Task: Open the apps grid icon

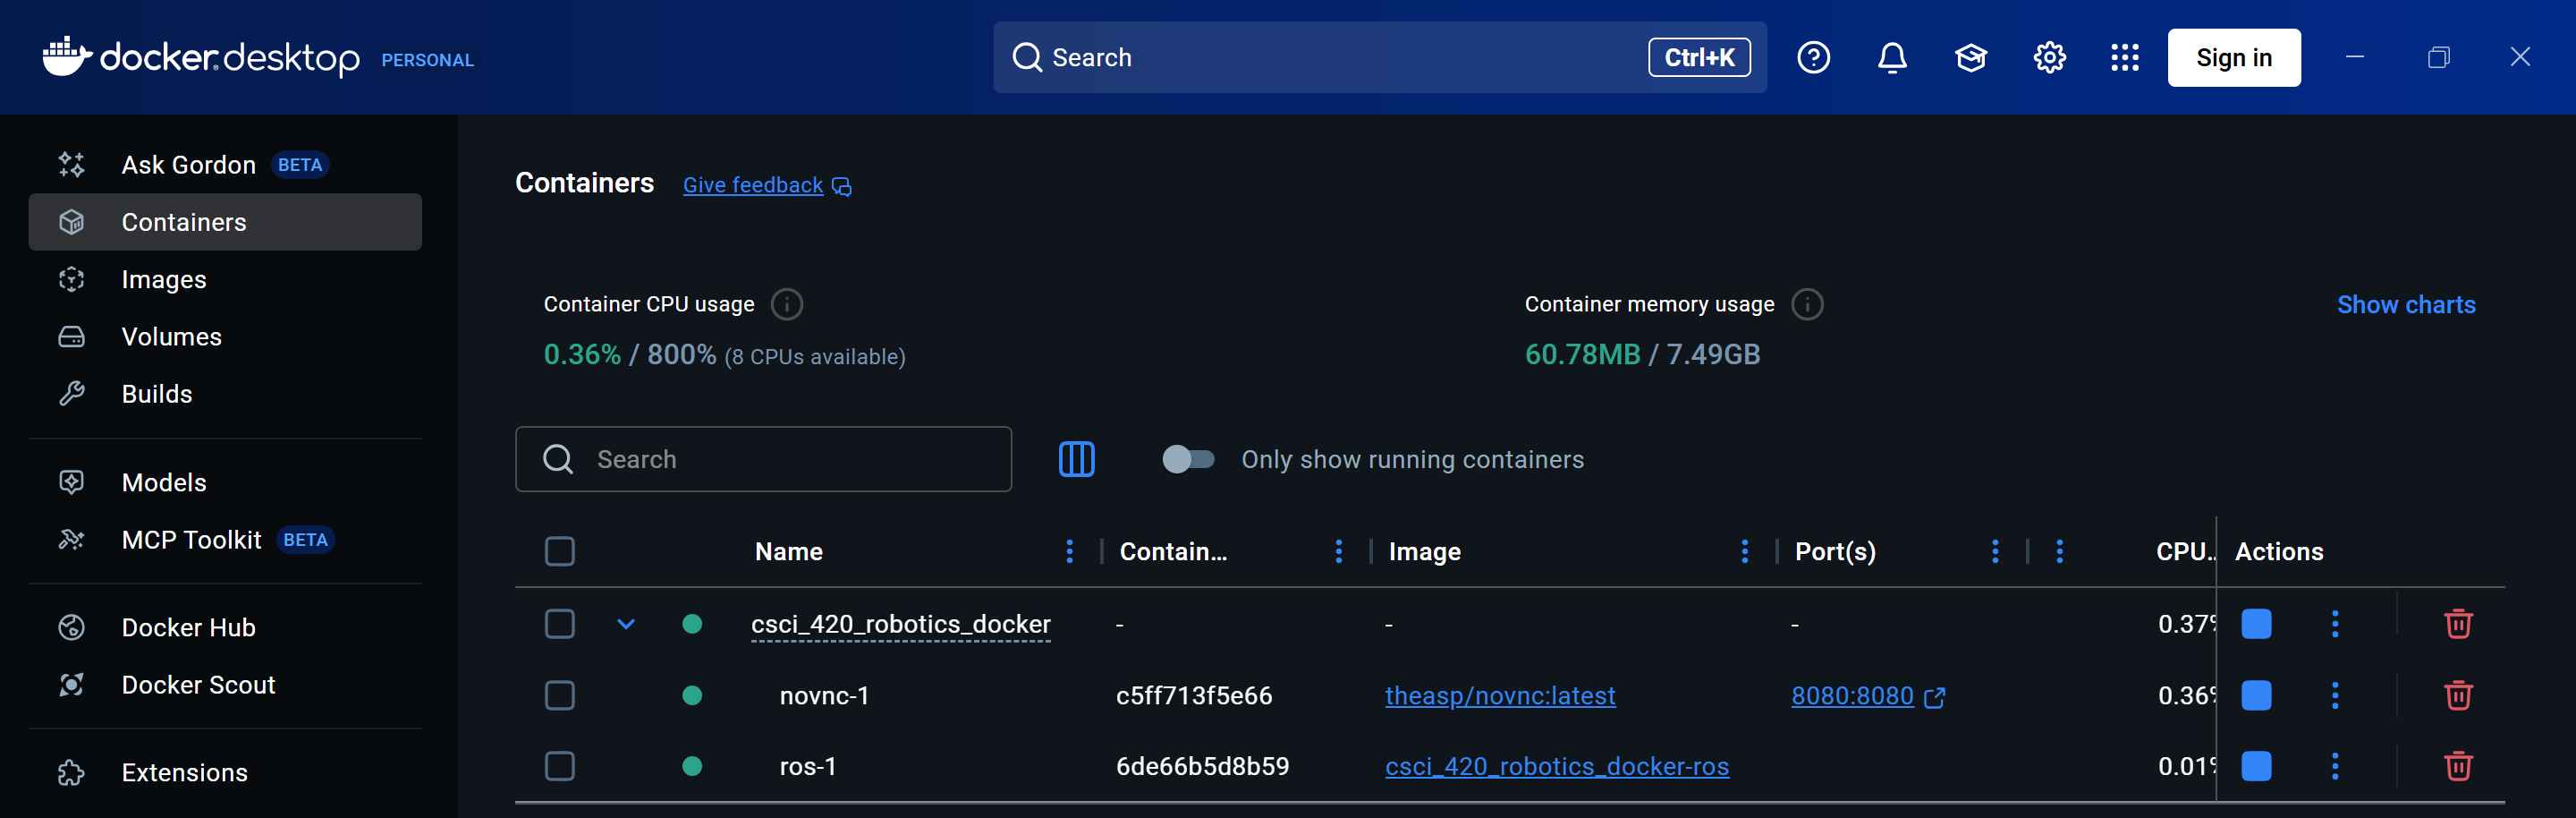Action: 2124,58
